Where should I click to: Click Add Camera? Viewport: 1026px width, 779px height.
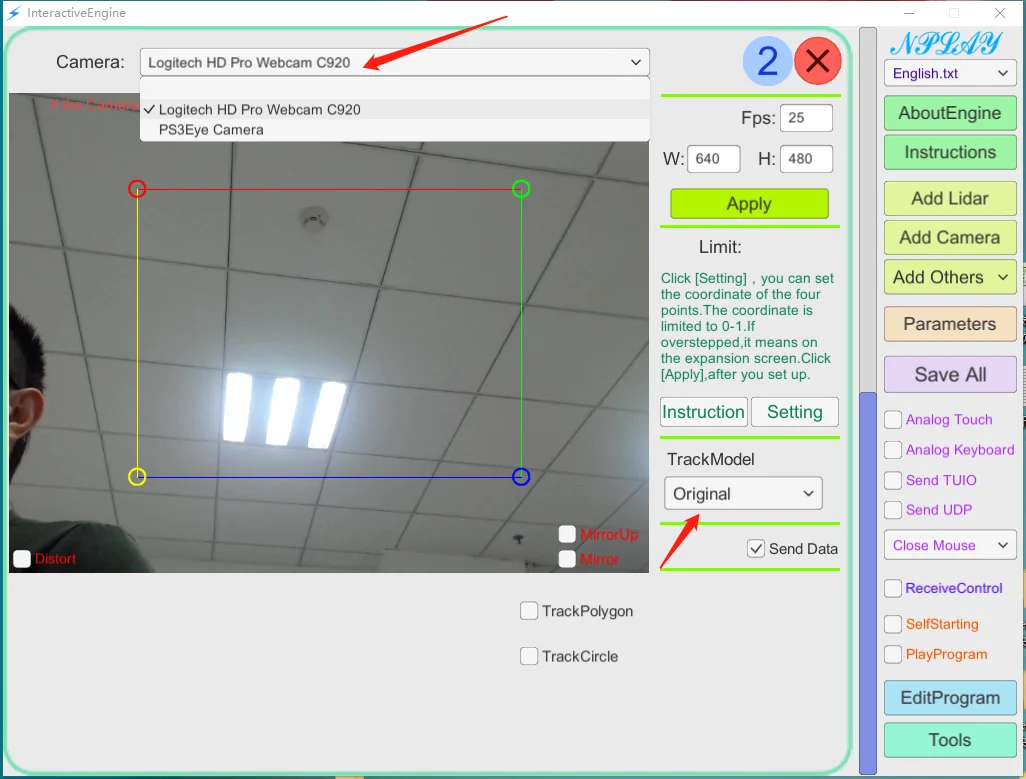click(x=950, y=237)
